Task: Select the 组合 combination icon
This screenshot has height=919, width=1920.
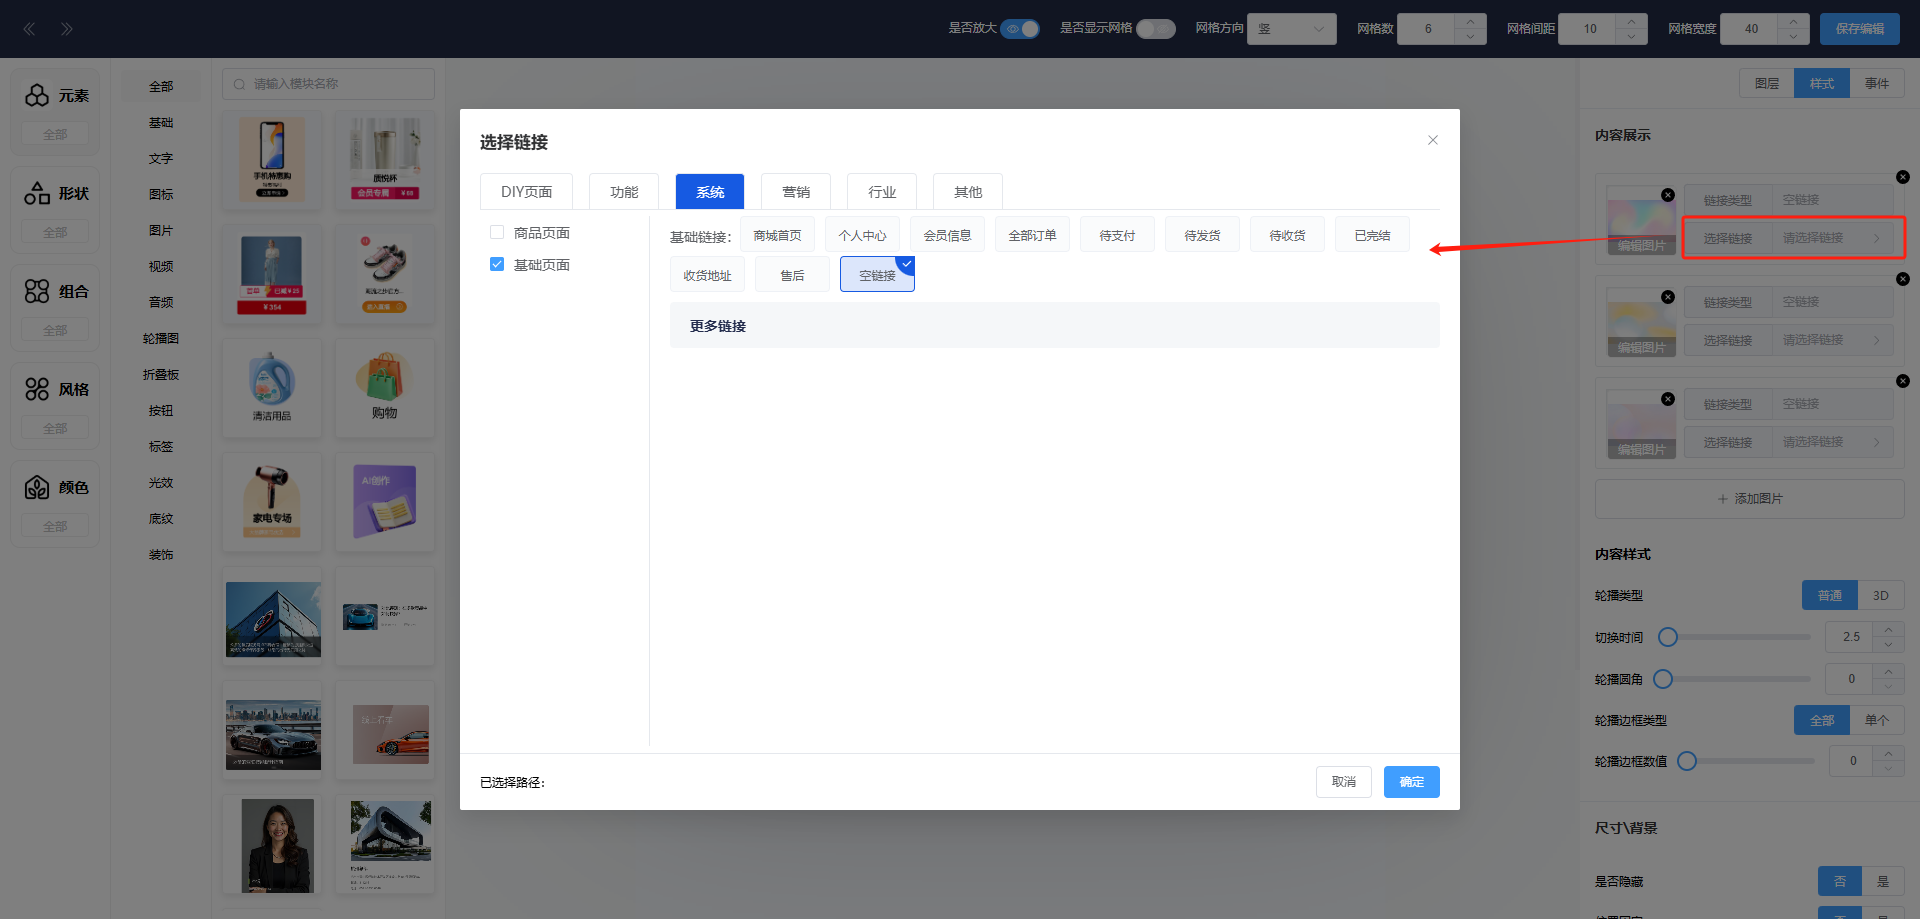Action: click(x=37, y=291)
